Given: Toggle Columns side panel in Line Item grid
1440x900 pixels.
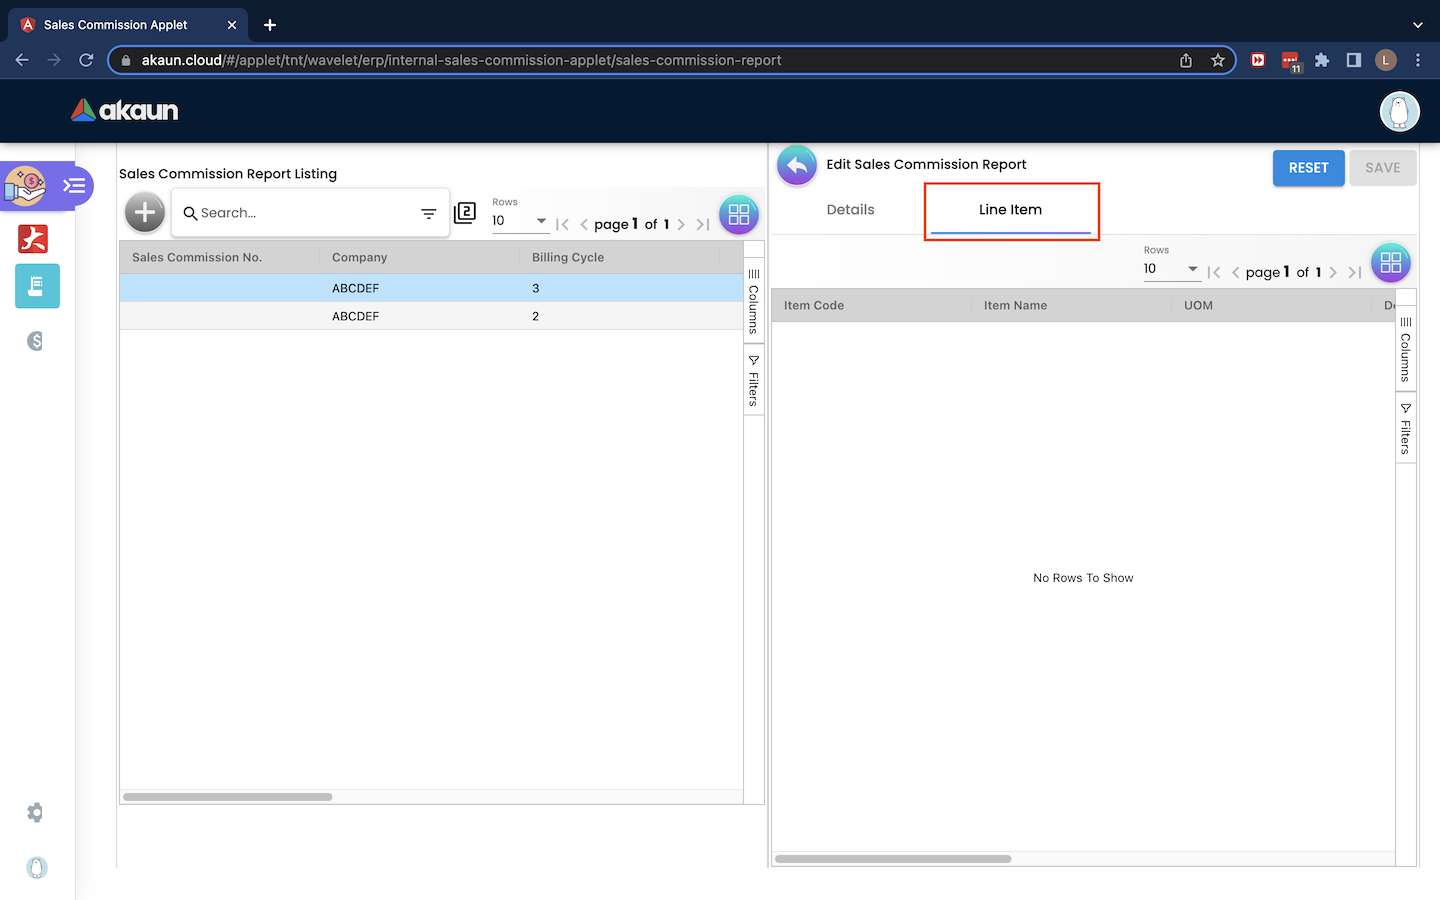Looking at the screenshot, I should [1406, 349].
